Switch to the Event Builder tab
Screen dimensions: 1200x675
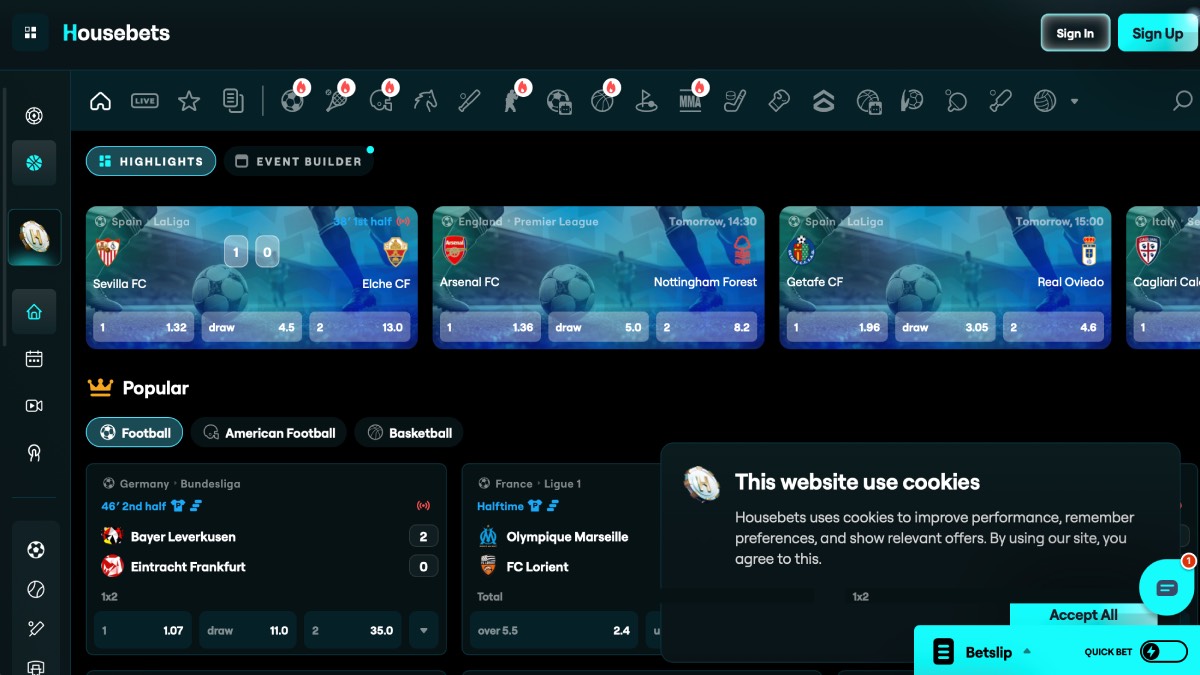298,161
